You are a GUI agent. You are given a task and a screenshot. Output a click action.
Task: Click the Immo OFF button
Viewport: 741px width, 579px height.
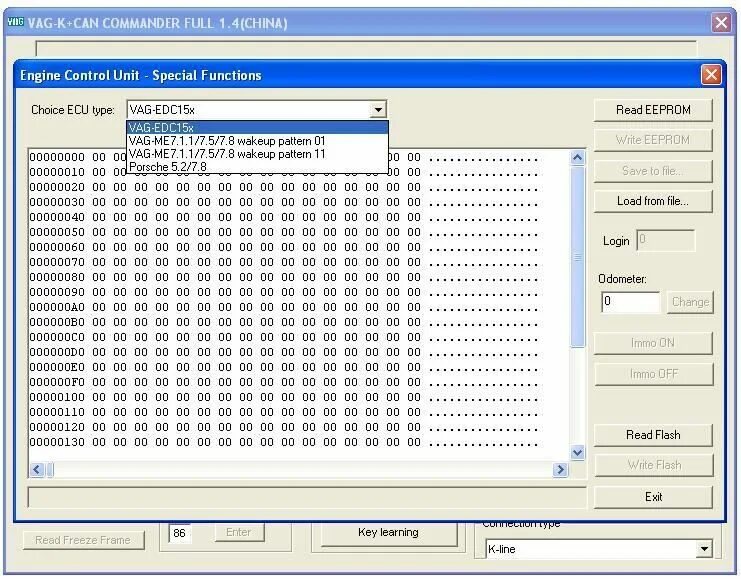coord(653,374)
